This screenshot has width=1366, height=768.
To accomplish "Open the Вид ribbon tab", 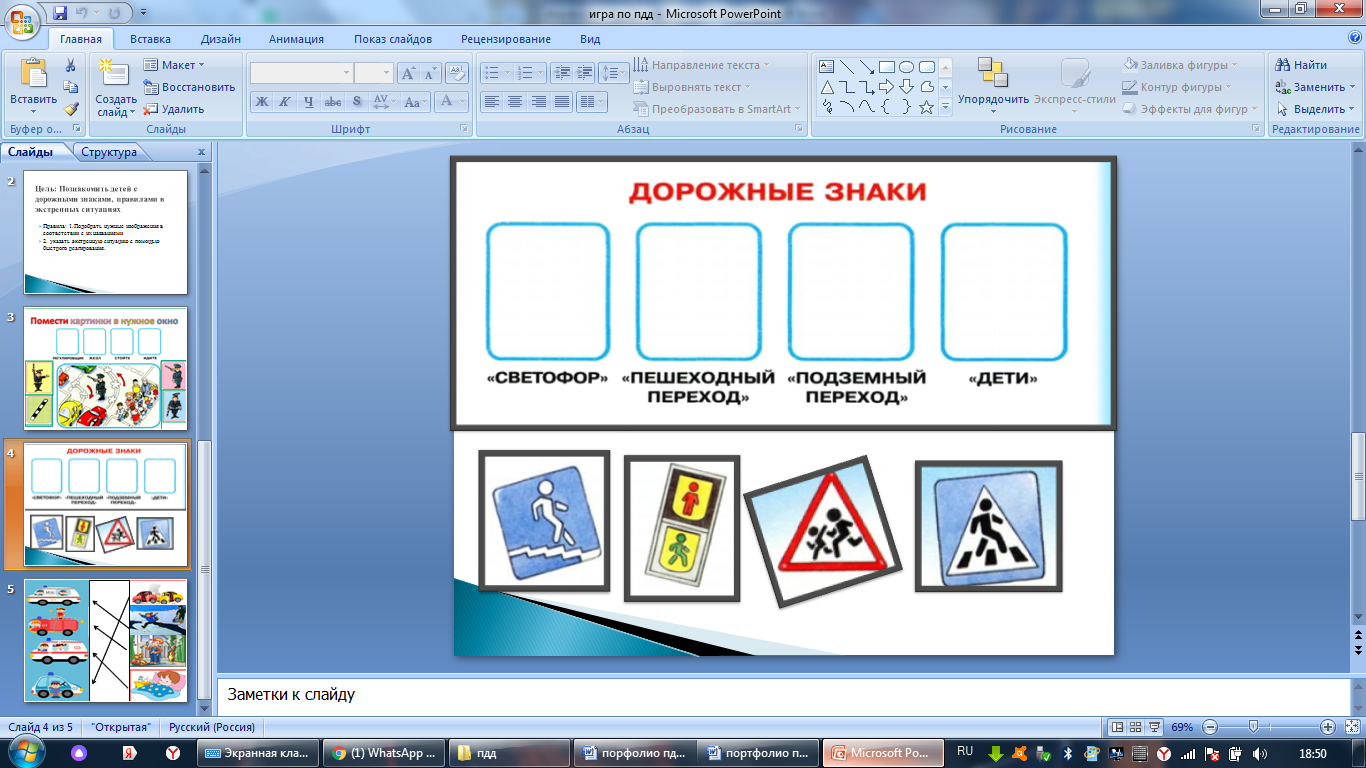I will tap(590, 39).
